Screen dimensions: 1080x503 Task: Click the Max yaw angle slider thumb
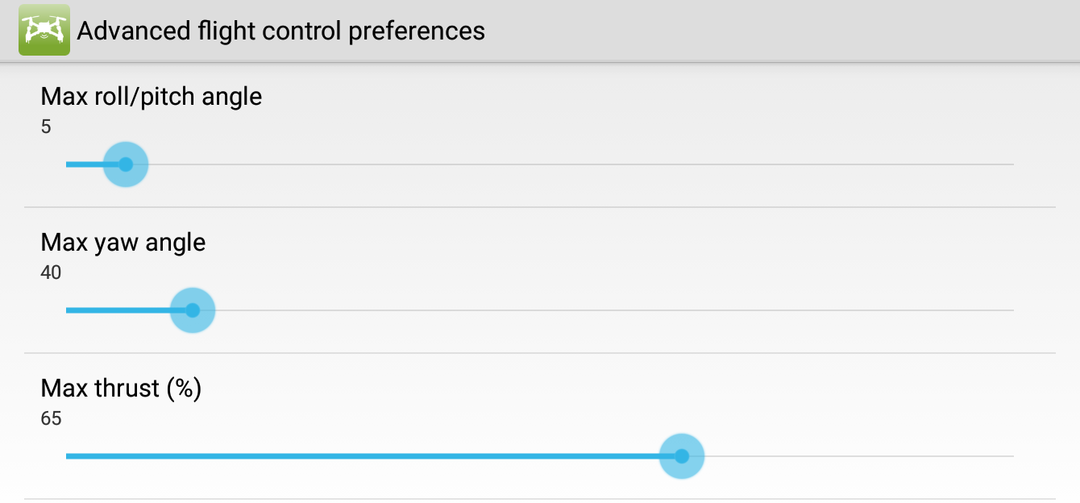(x=193, y=310)
